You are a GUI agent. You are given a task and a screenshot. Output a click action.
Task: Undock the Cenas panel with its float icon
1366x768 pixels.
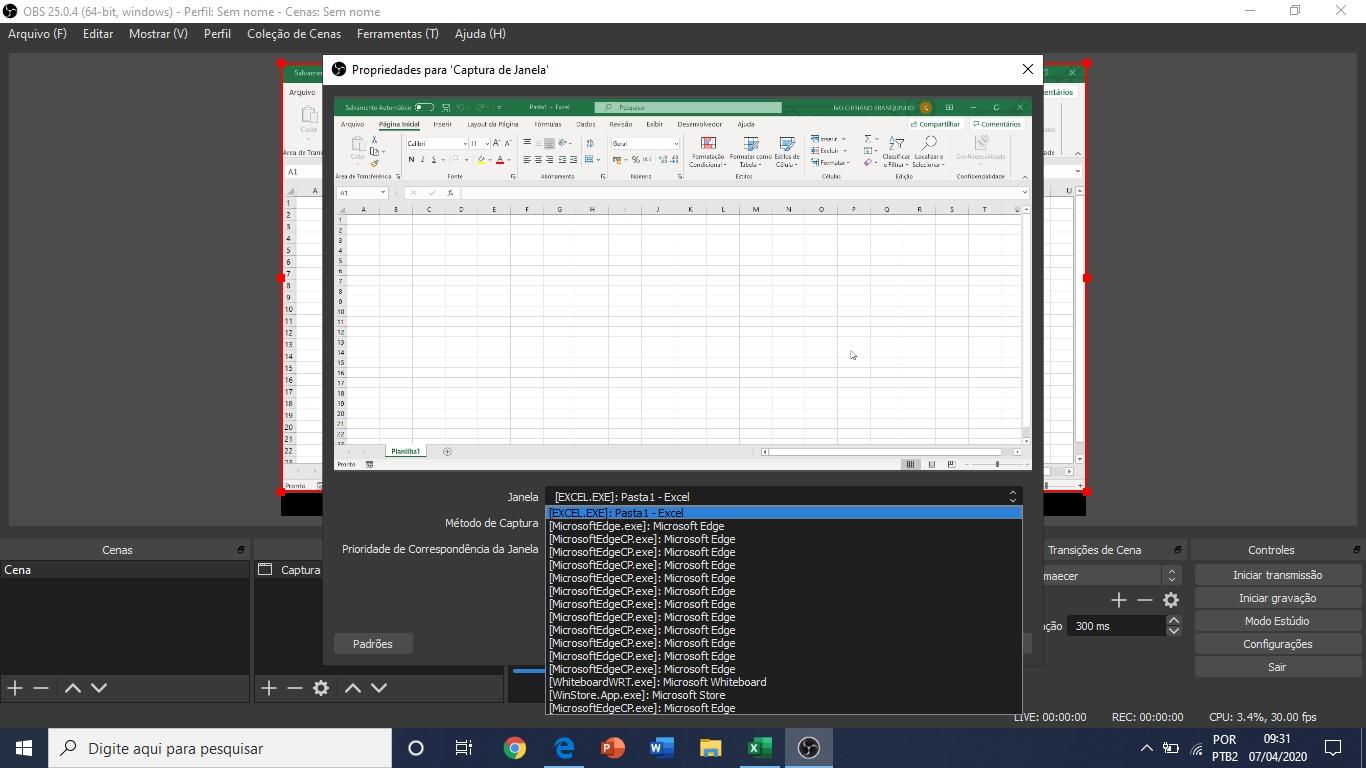point(240,550)
